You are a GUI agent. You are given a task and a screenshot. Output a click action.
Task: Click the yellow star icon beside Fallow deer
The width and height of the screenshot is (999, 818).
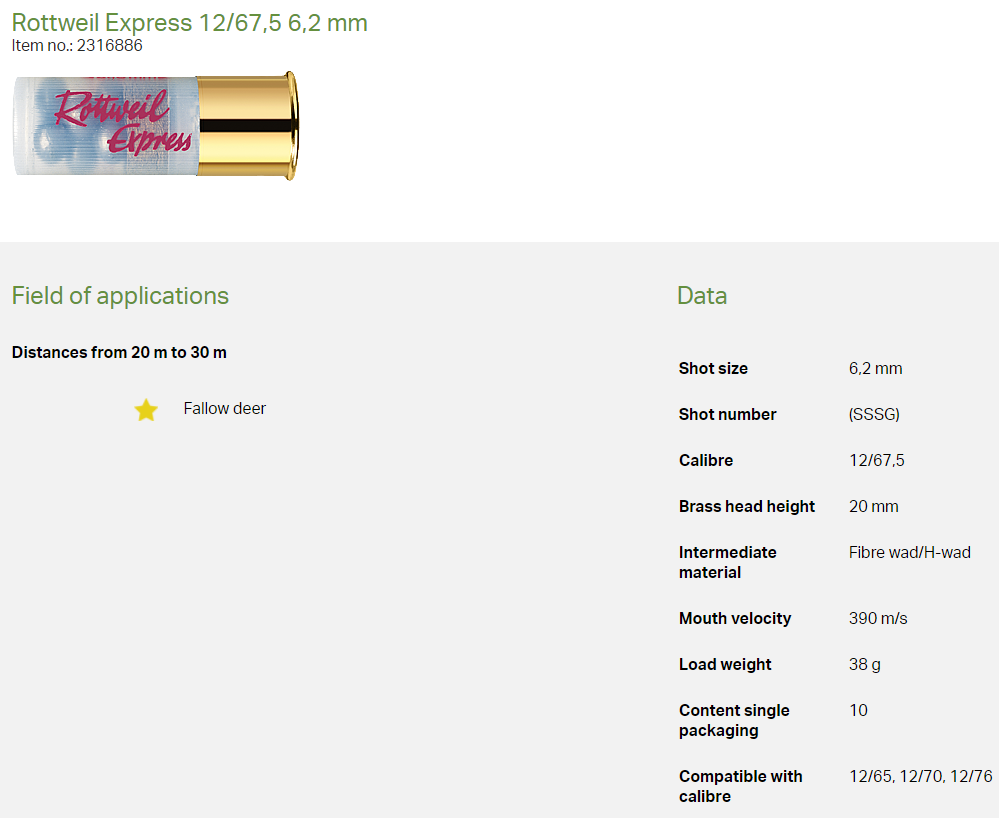point(146,410)
